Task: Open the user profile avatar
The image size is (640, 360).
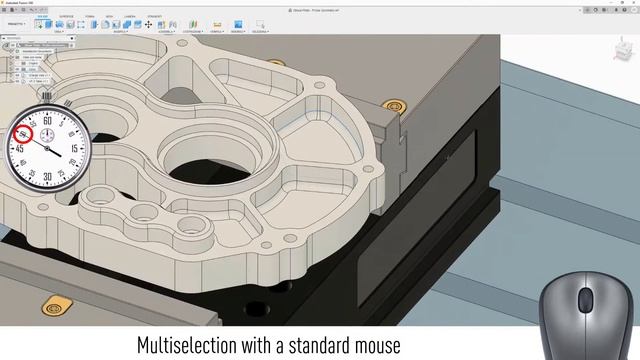Action: pyautogui.click(x=634, y=10)
